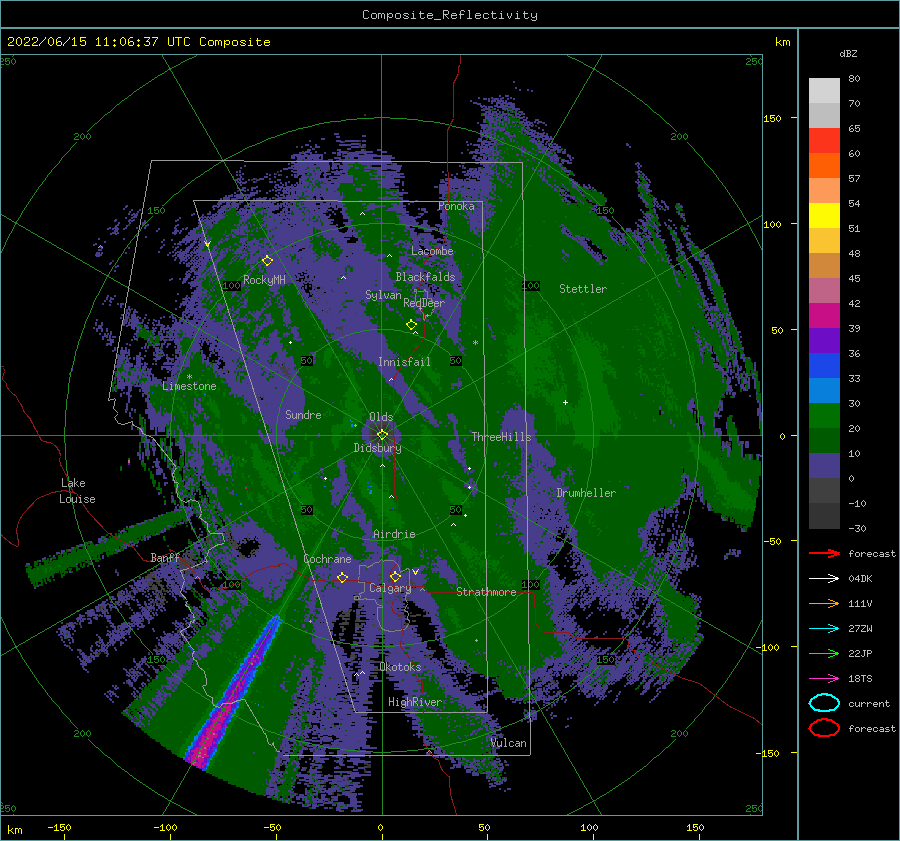Click the Banff label
Image resolution: width=900 pixels, height=841 pixels.
coord(165,557)
